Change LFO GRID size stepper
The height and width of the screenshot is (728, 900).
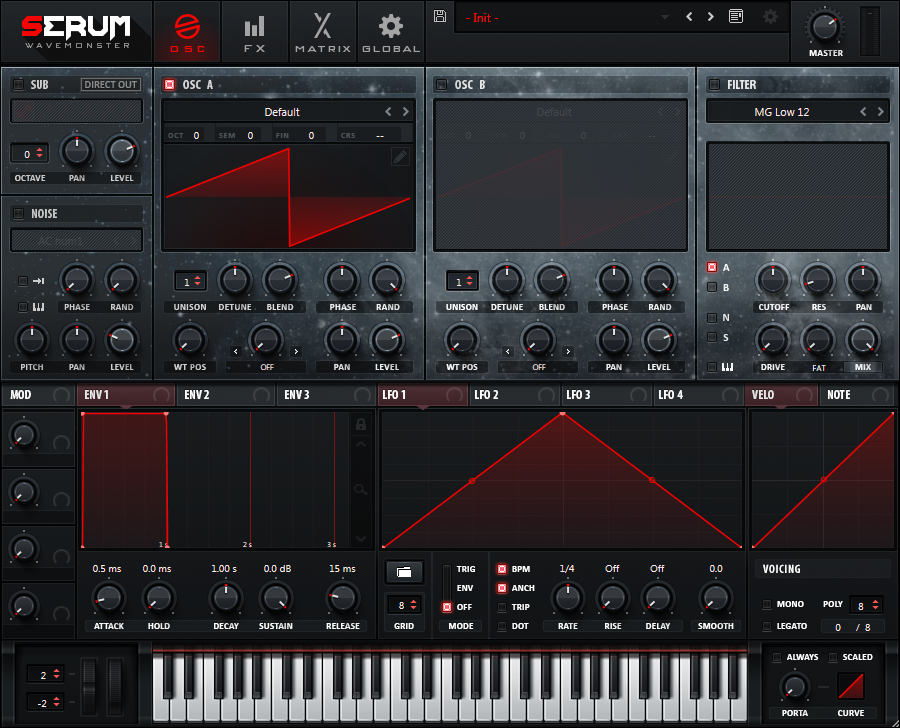[404, 605]
